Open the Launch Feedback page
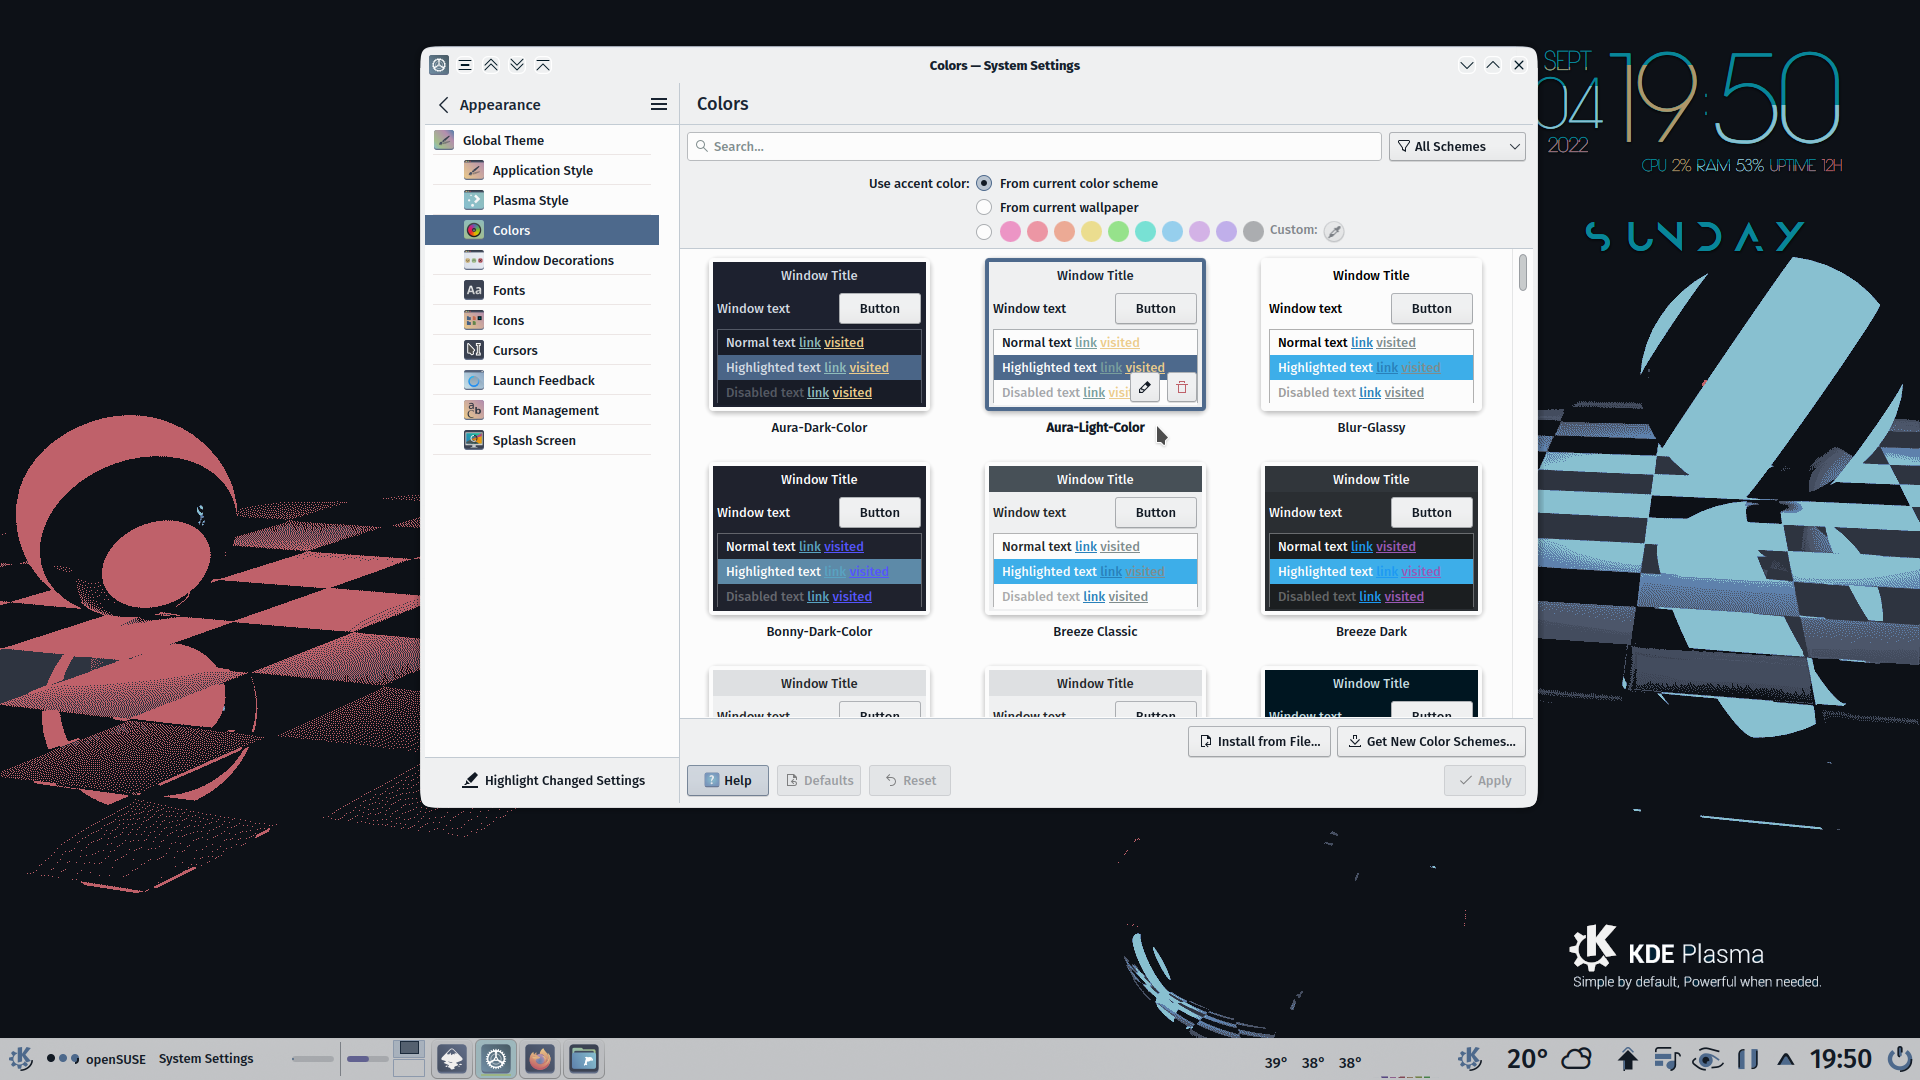Image resolution: width=1920 pixels, height=1080 pixels. [542, 380]
